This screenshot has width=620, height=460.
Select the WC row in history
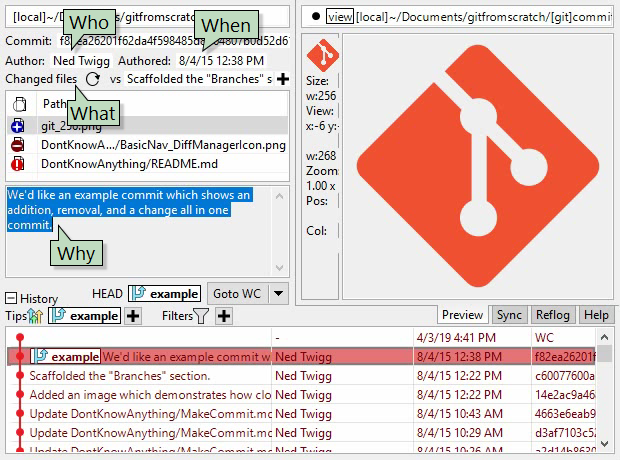pyautogui.click(x=301, y=337)
